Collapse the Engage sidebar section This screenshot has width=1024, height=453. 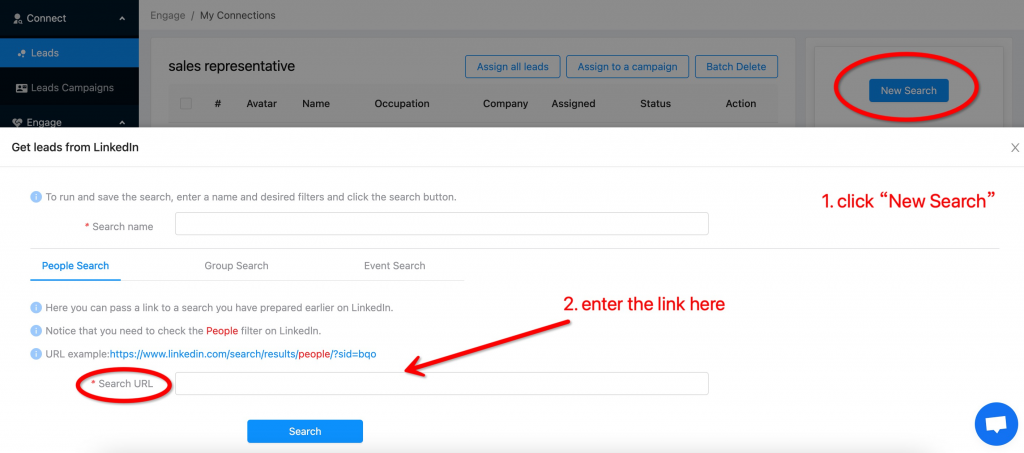pos(122,123)
